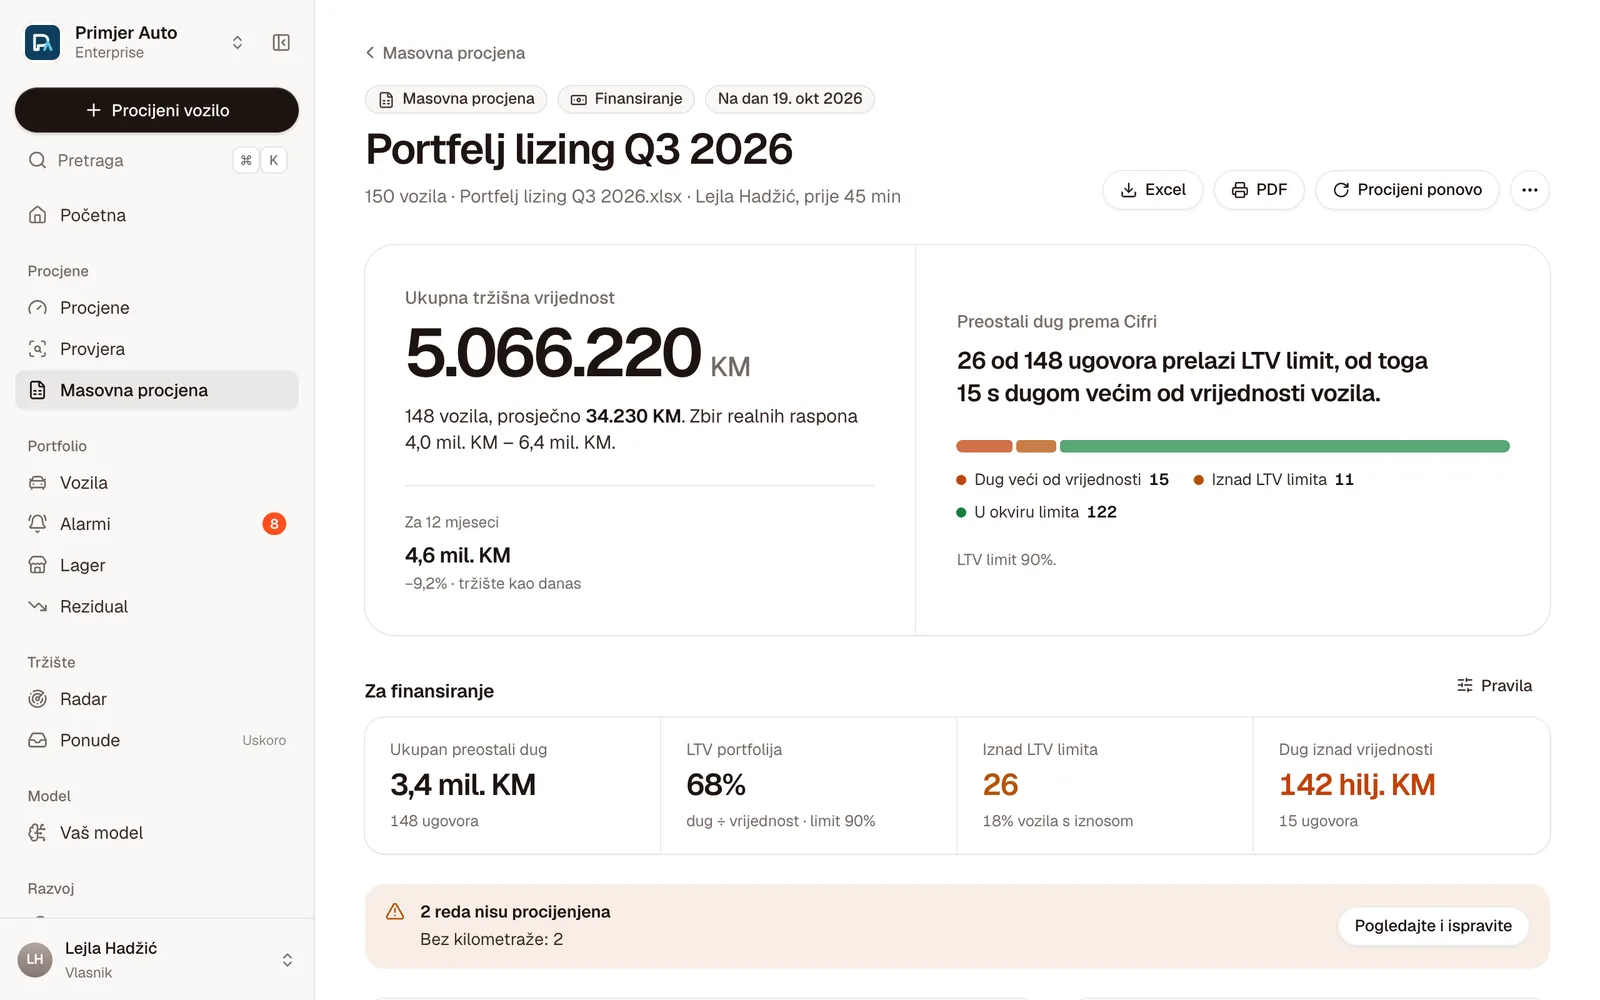The height and width of the screenshot is (1000, 1600).
Task: Click the LTV portfolija 68% value
Action: click(716, 785)
